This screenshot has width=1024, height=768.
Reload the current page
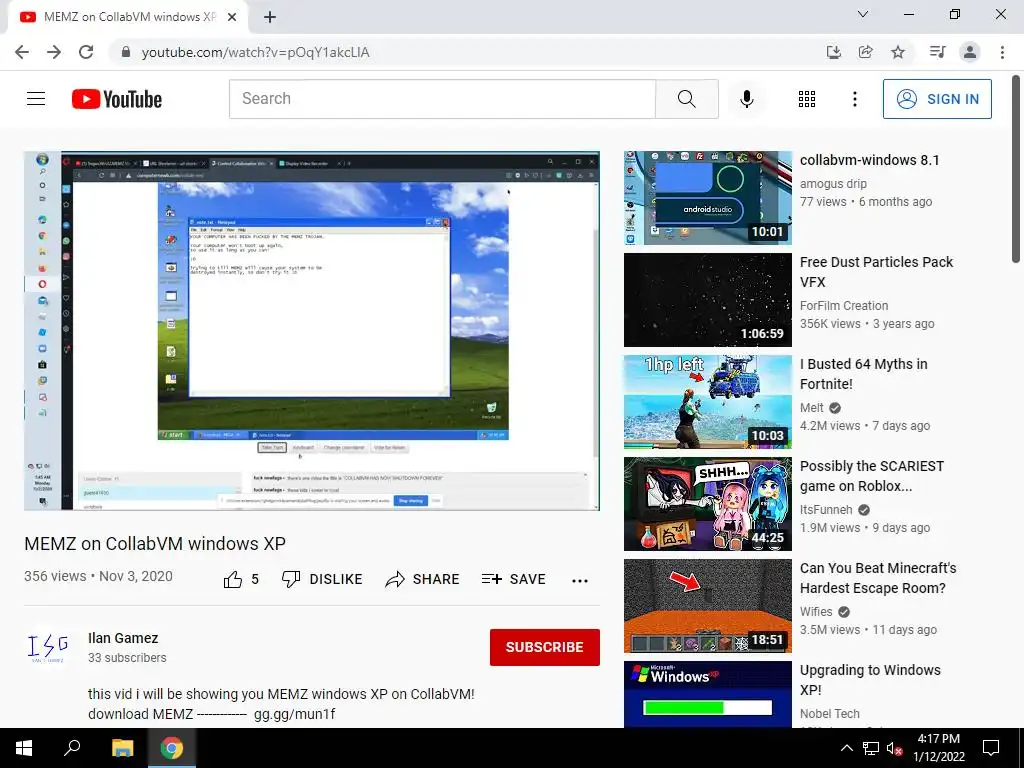coord(86,52)
